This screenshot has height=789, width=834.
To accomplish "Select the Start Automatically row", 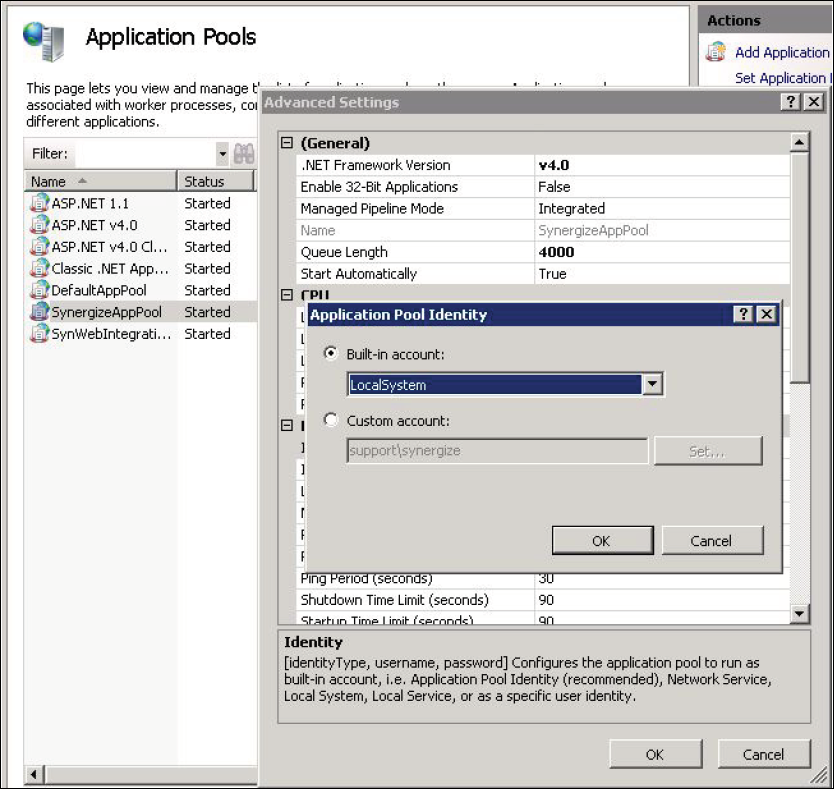I will click(x=543, y=274).
